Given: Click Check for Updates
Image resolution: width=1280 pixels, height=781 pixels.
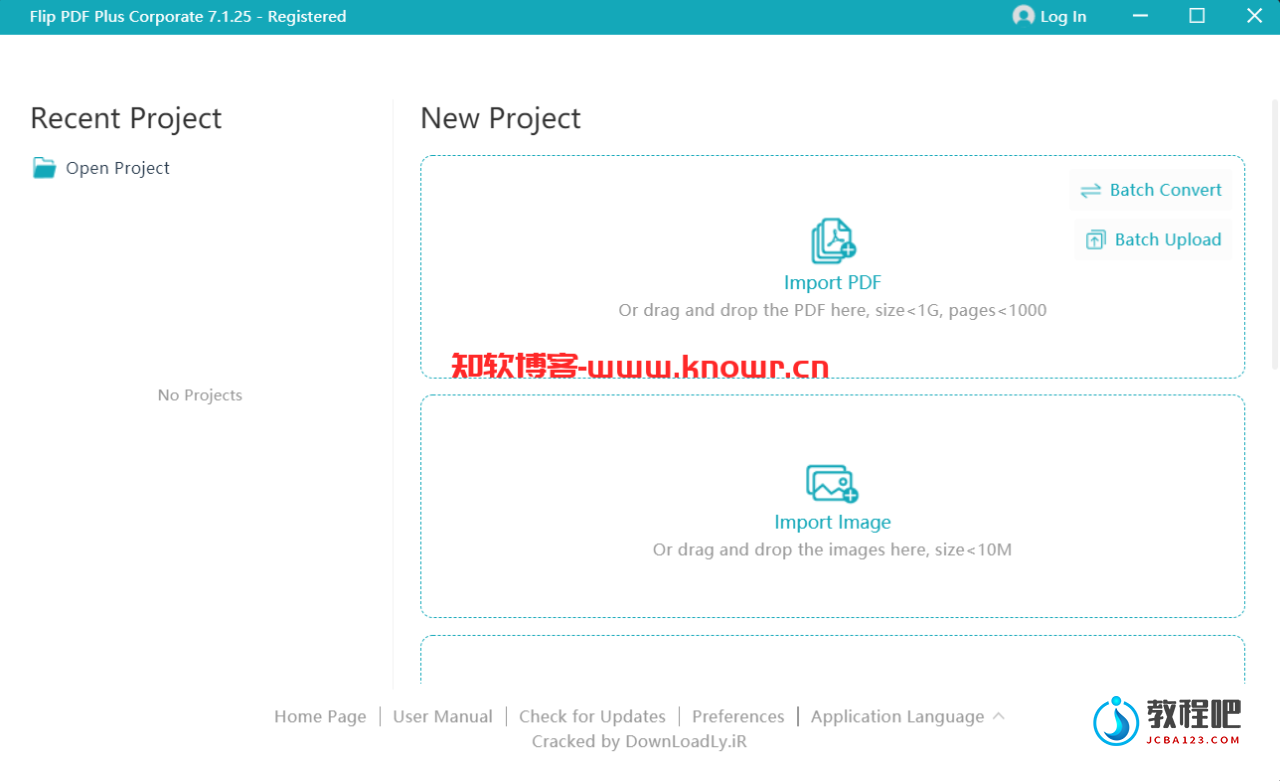Looking at the screenshot, I should [x=592, y=716].
